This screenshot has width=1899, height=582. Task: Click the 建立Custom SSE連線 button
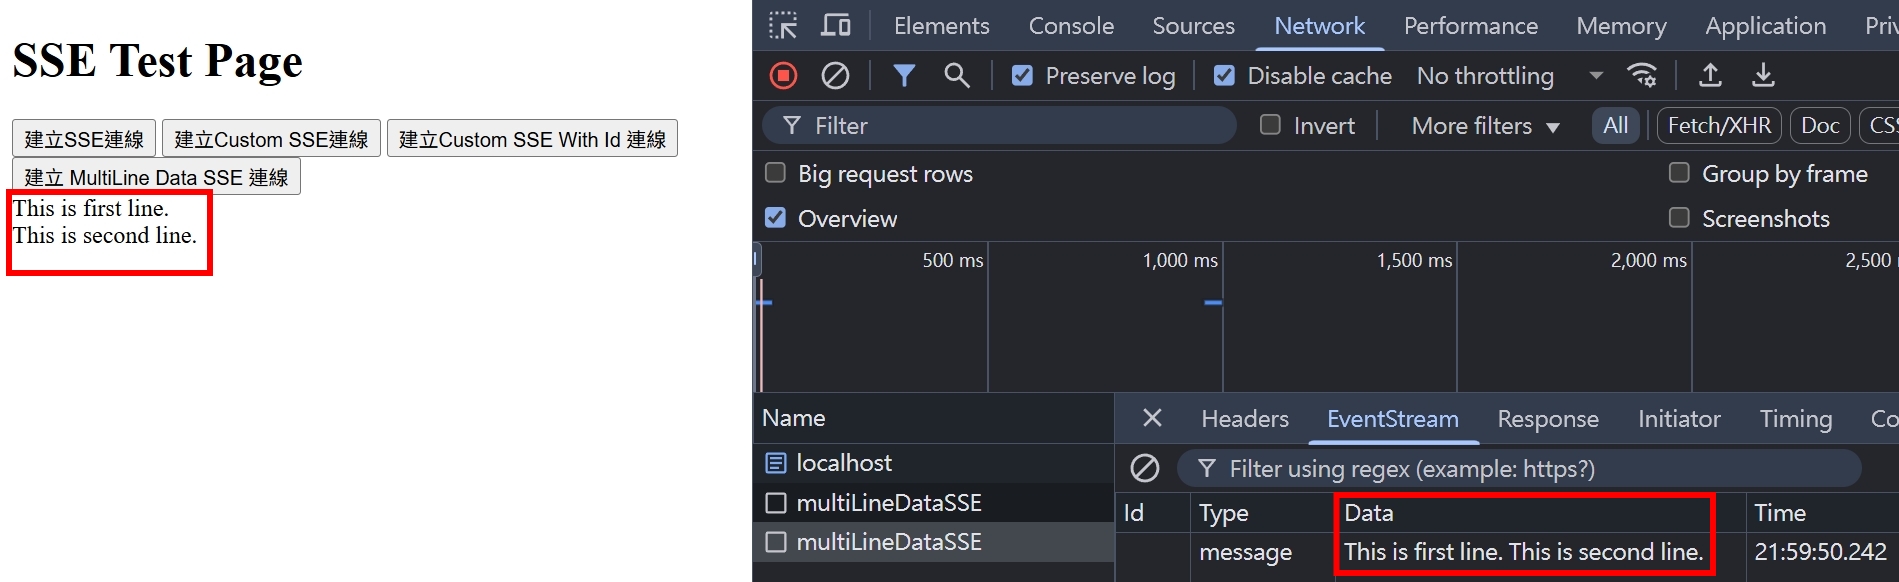point(271,139)
